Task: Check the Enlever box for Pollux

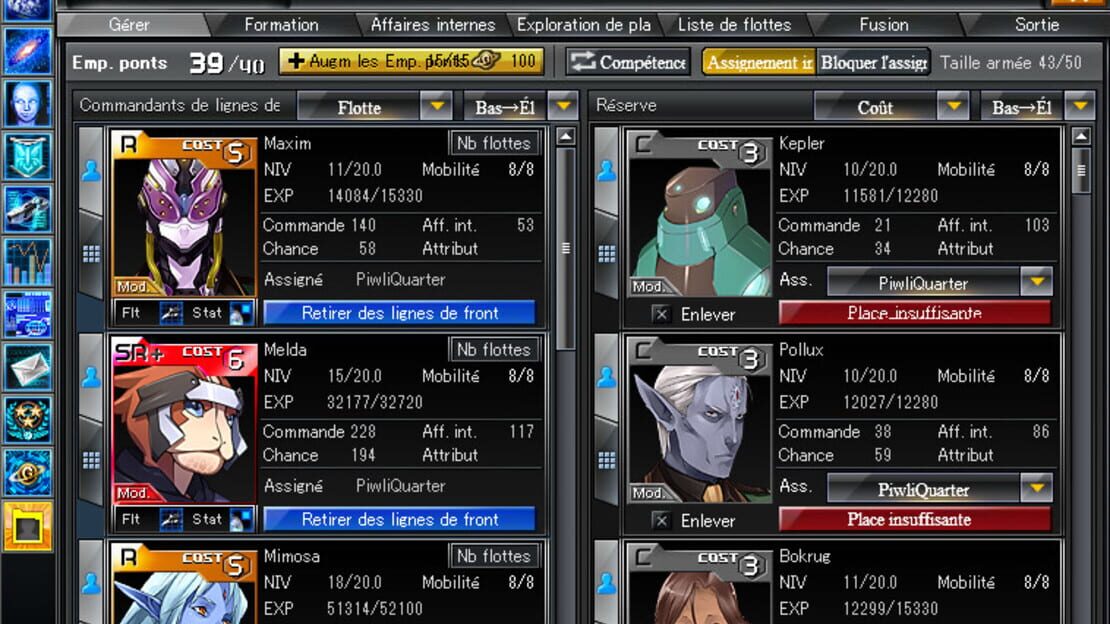Action: click(661, 521)
